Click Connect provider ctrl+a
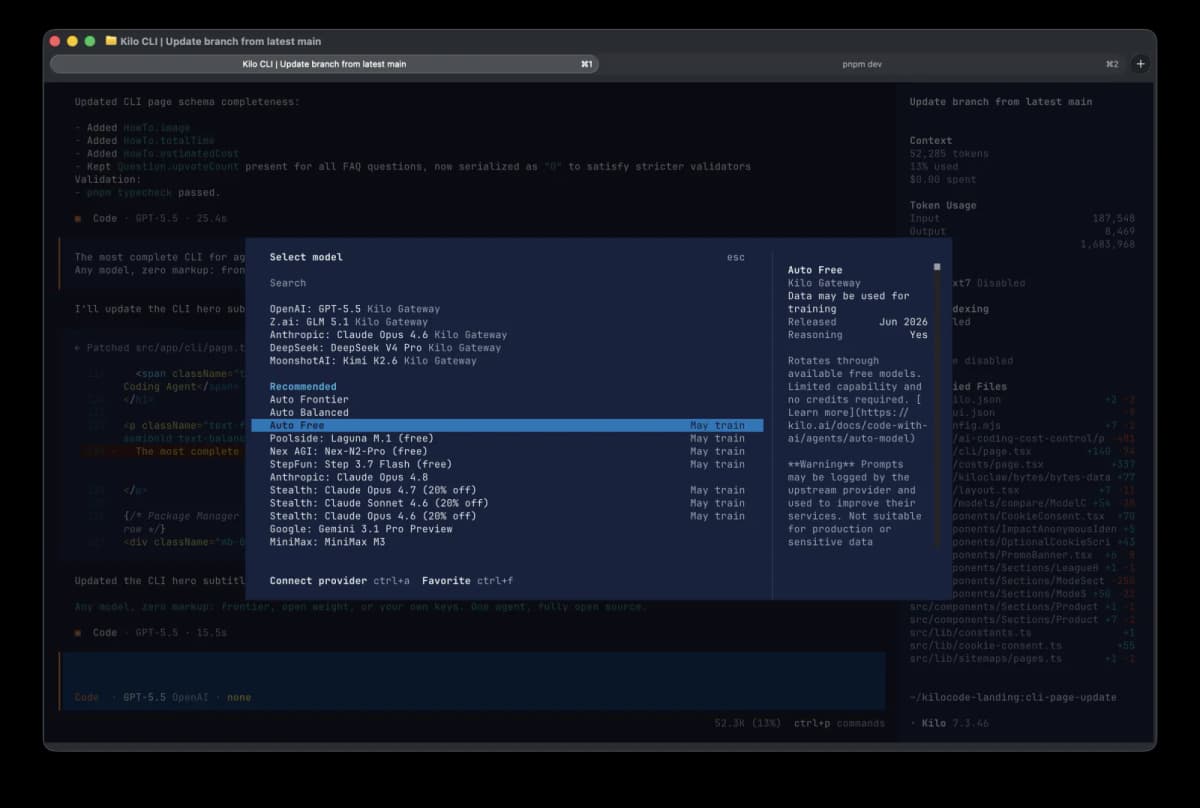 (339, 580)
